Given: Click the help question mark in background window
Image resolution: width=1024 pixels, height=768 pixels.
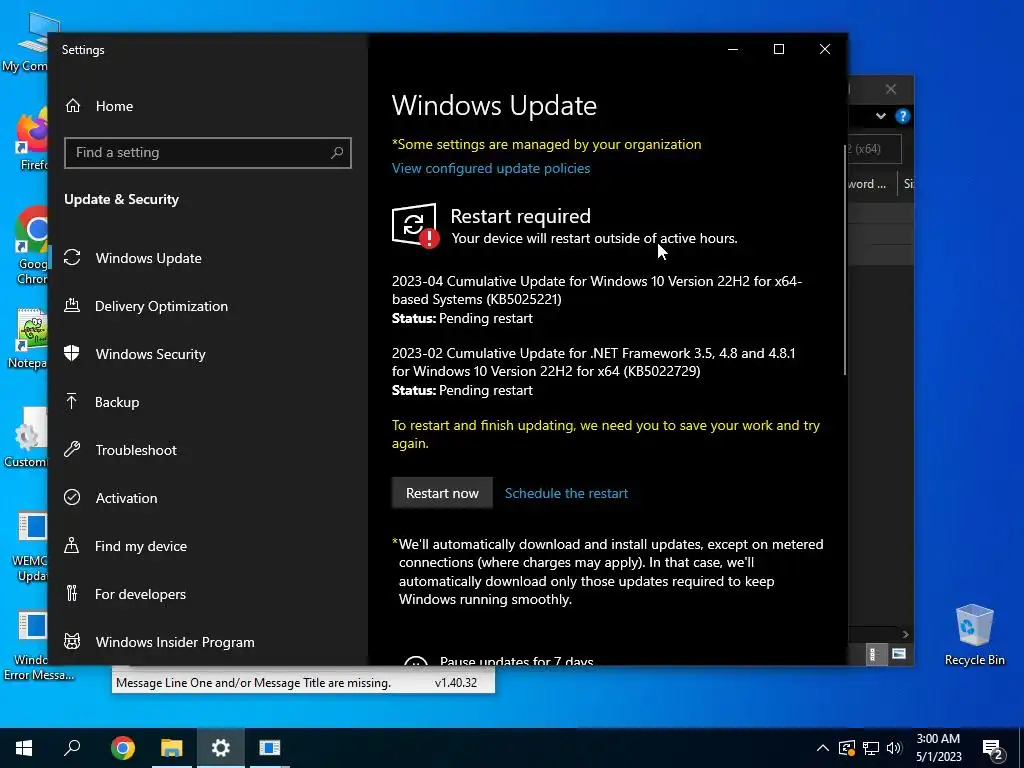Looking at the screenshot, I should (903, 116).
